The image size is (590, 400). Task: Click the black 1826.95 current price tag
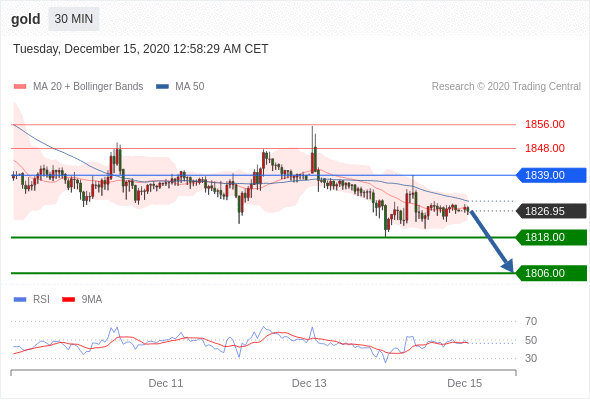click(x=551, y=211)
